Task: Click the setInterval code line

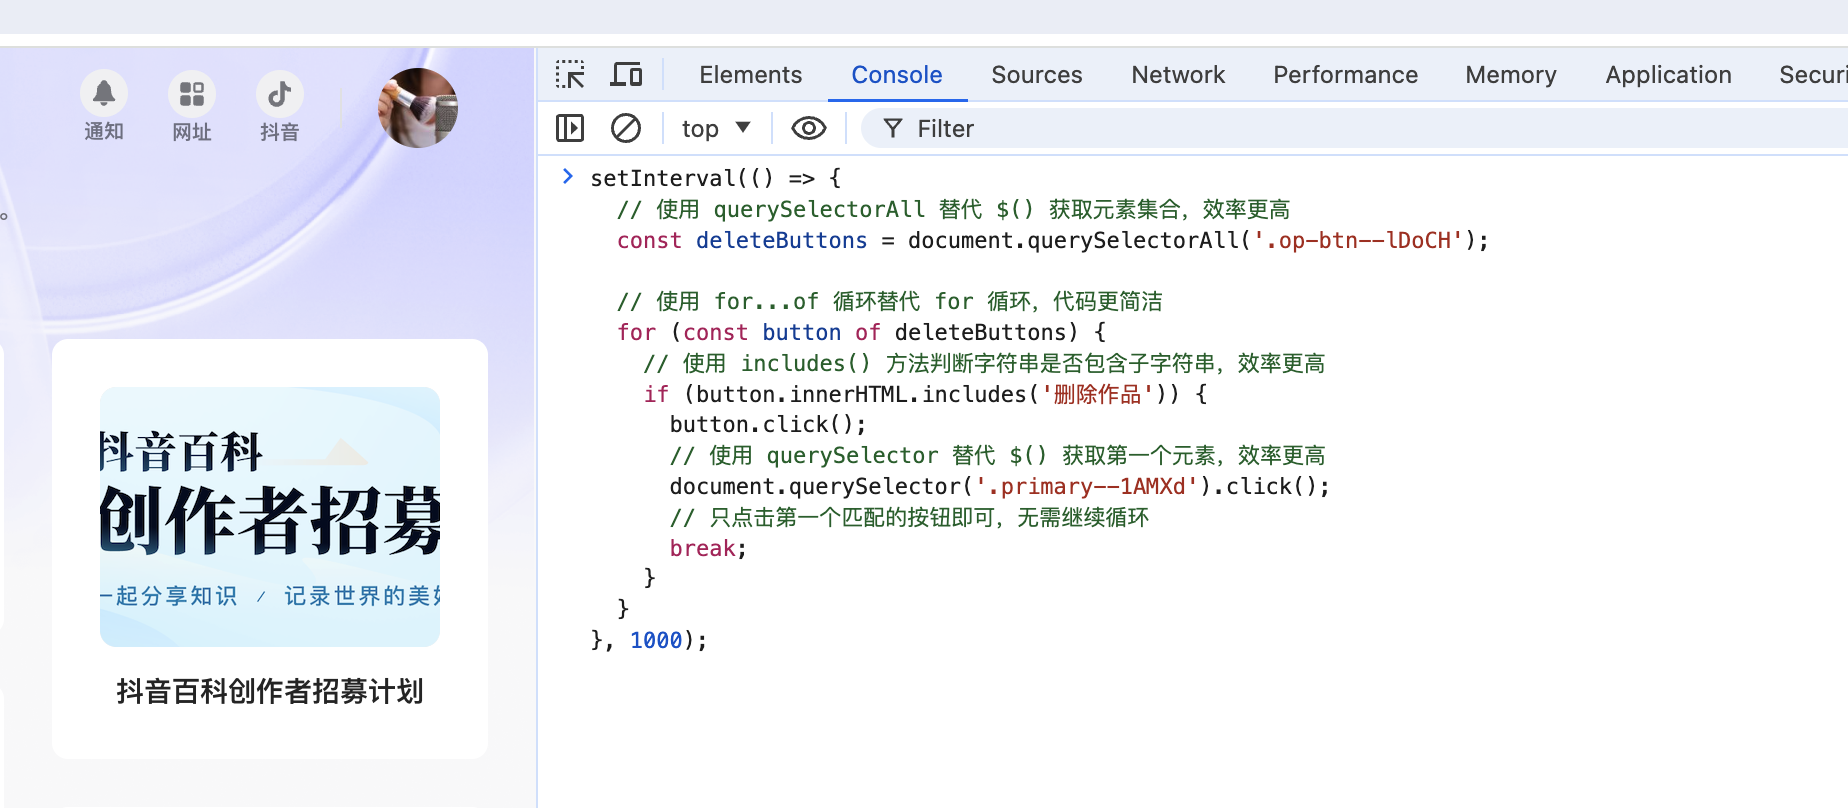Action: pyautogui.click(x=716, y=178)
